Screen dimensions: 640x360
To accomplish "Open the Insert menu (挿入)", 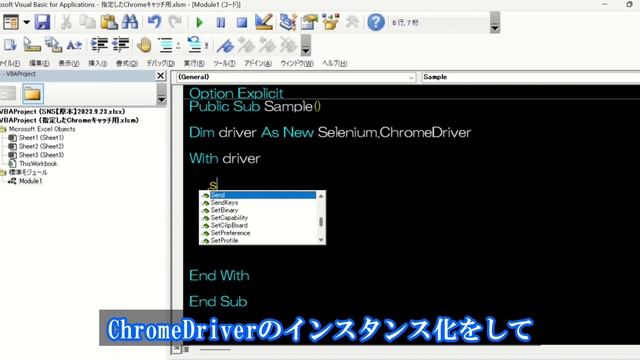I will 98,63.
